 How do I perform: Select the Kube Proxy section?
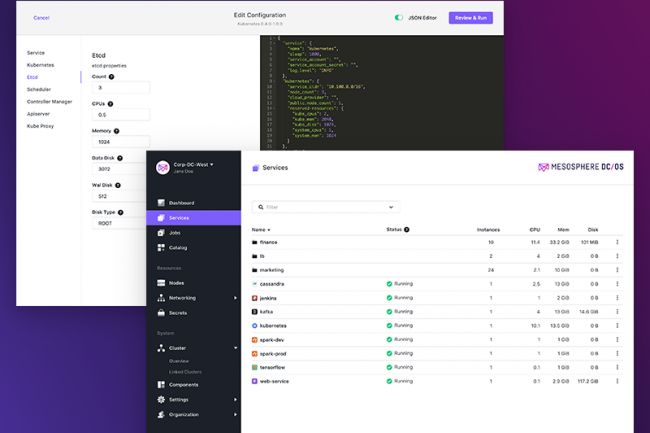(40, 126)
